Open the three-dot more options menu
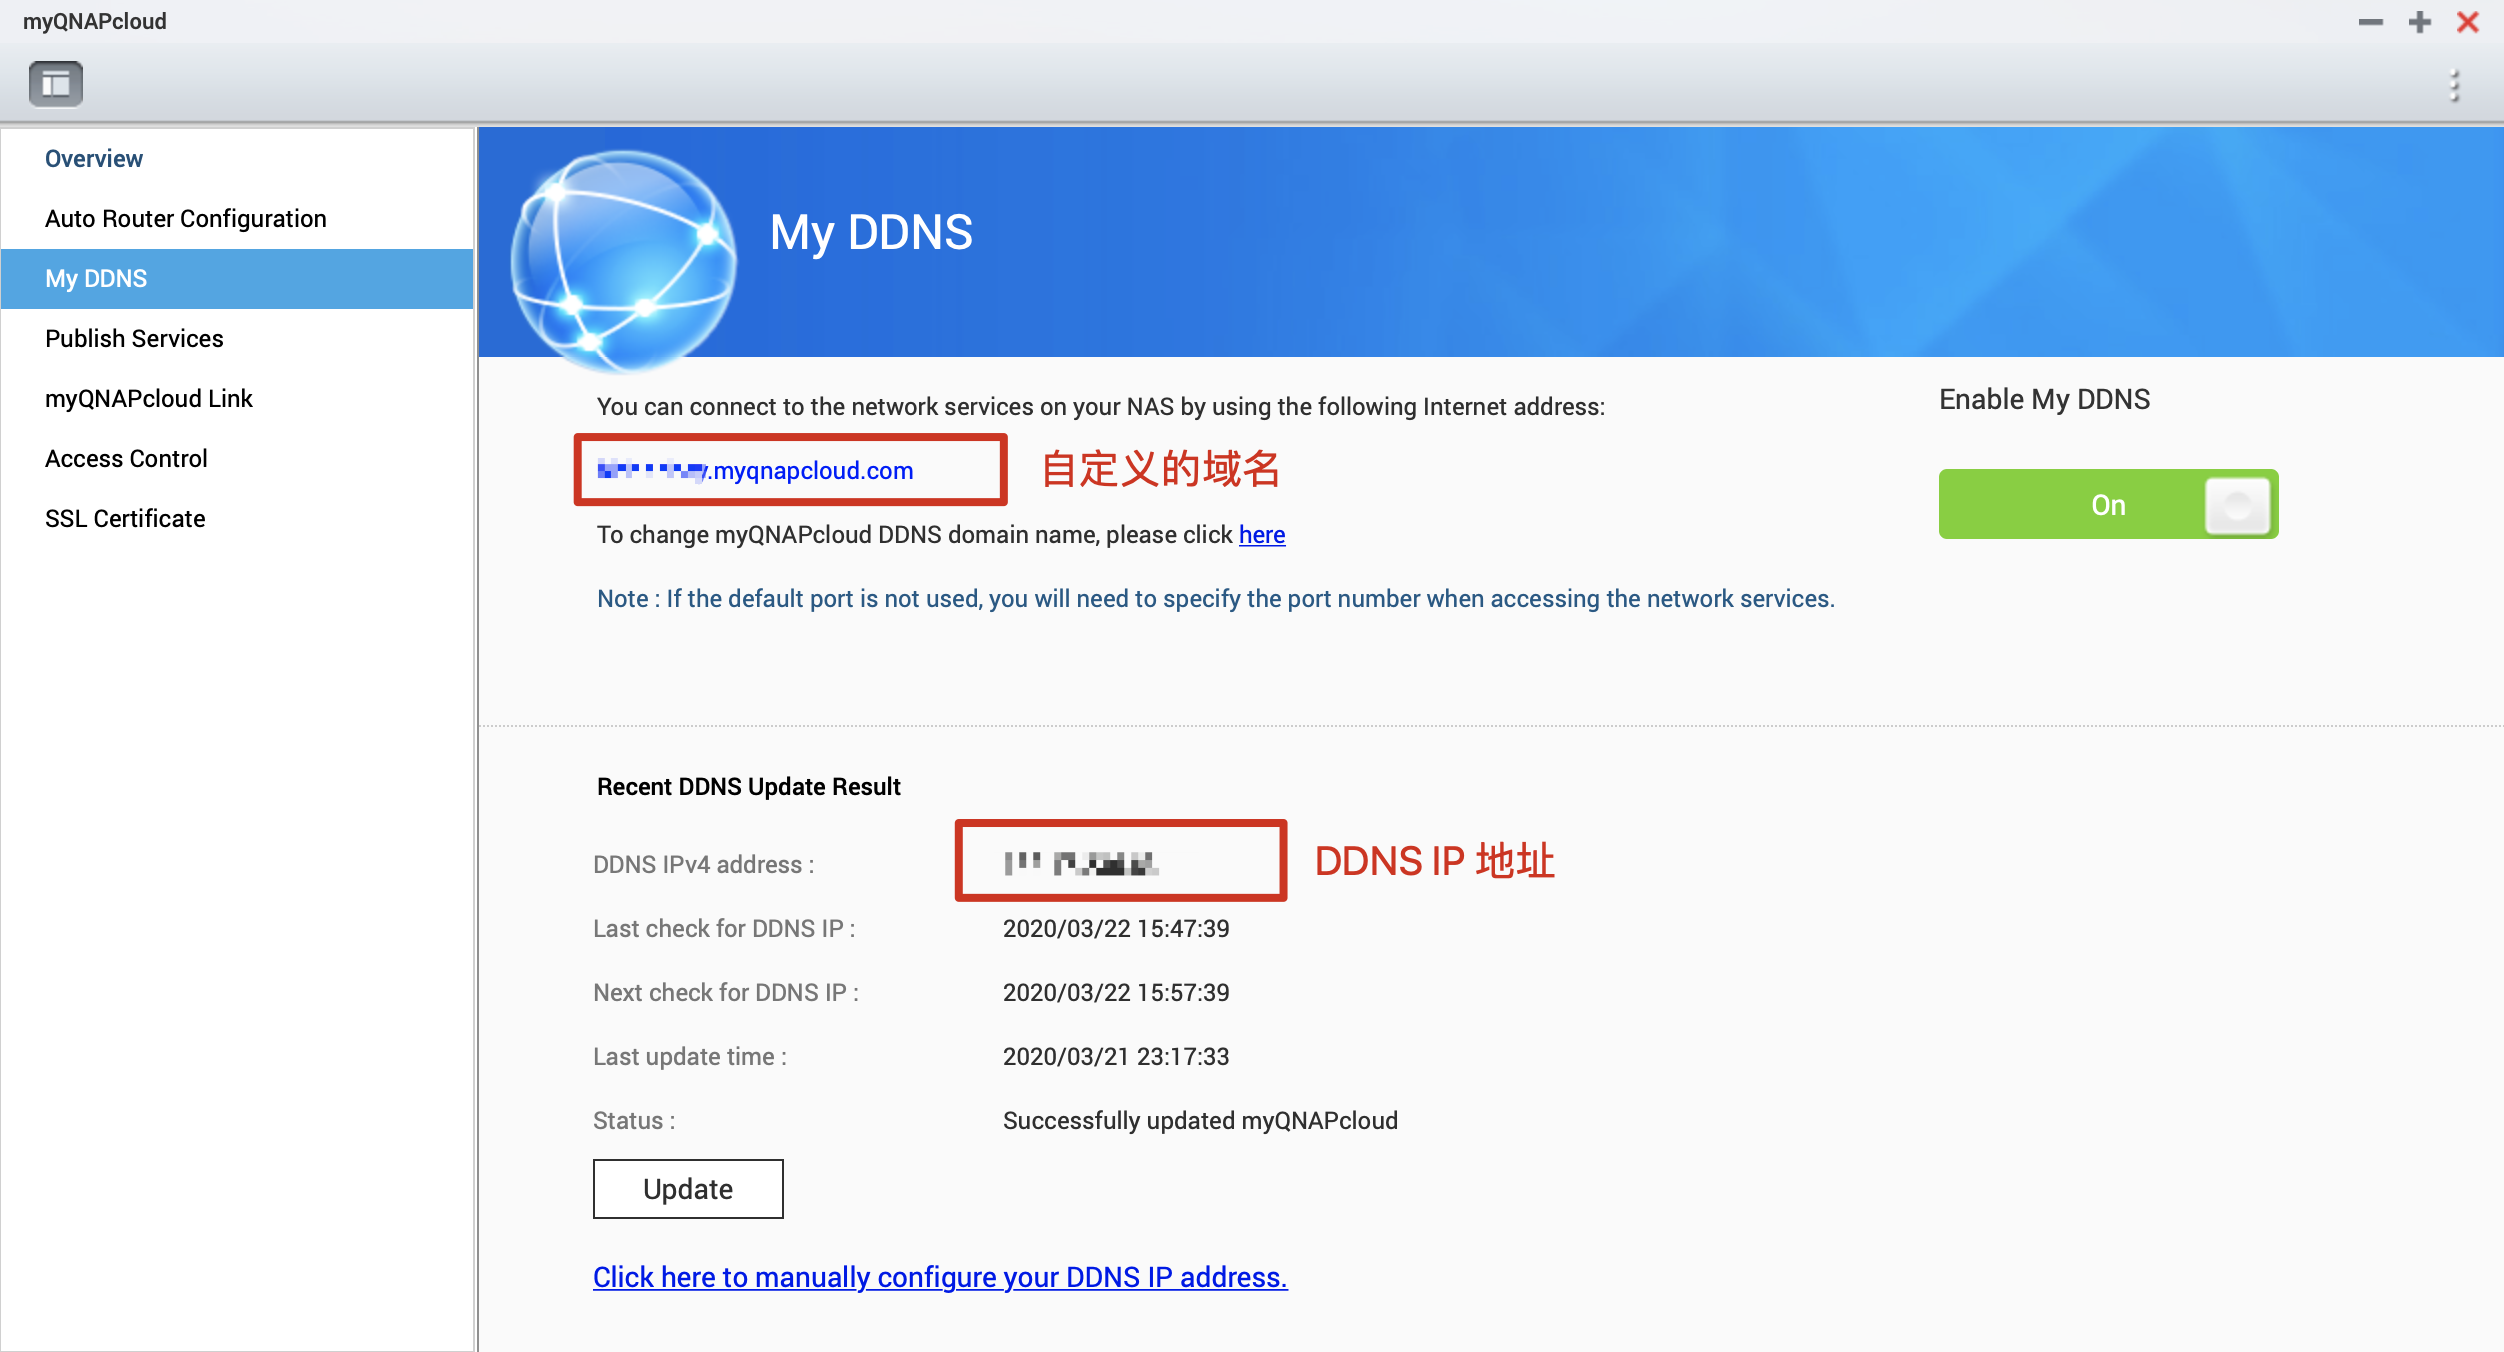 click(x=2454, y=86)
